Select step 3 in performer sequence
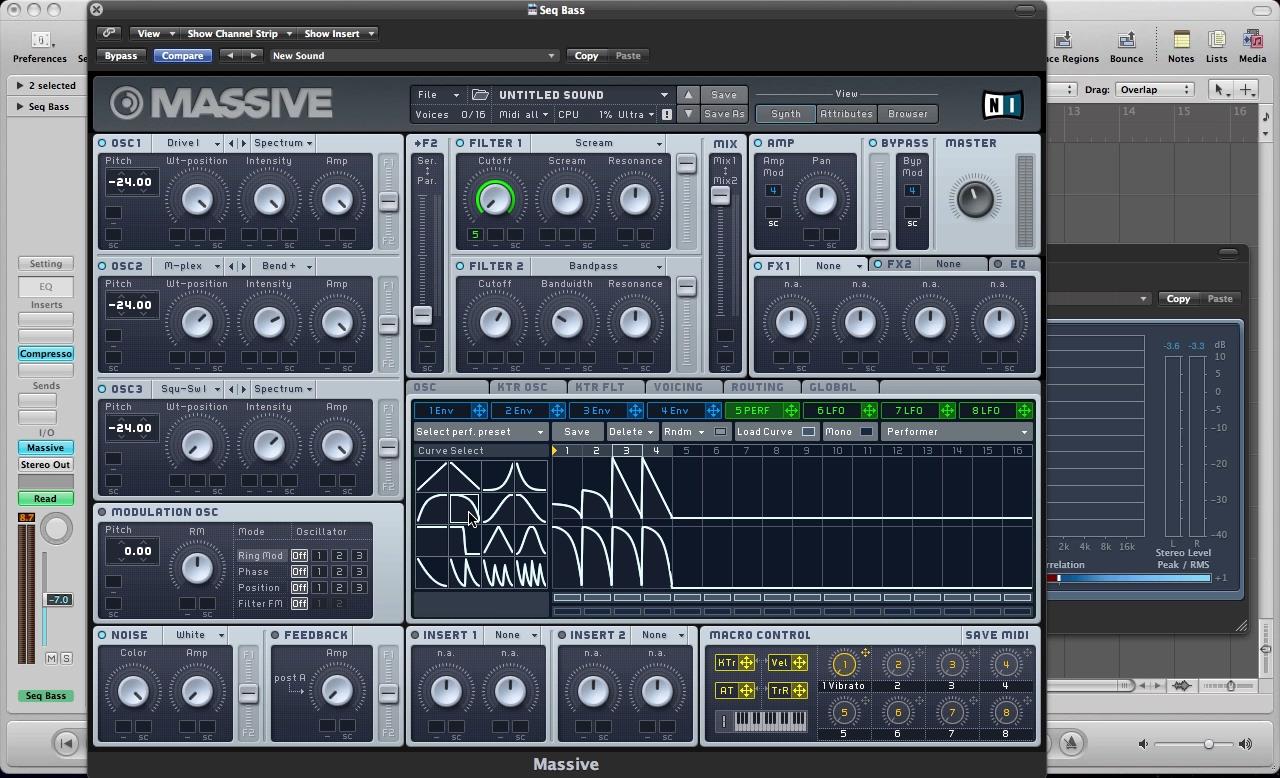The width and height of the screenshot is (1280, 778). (626, 451)
